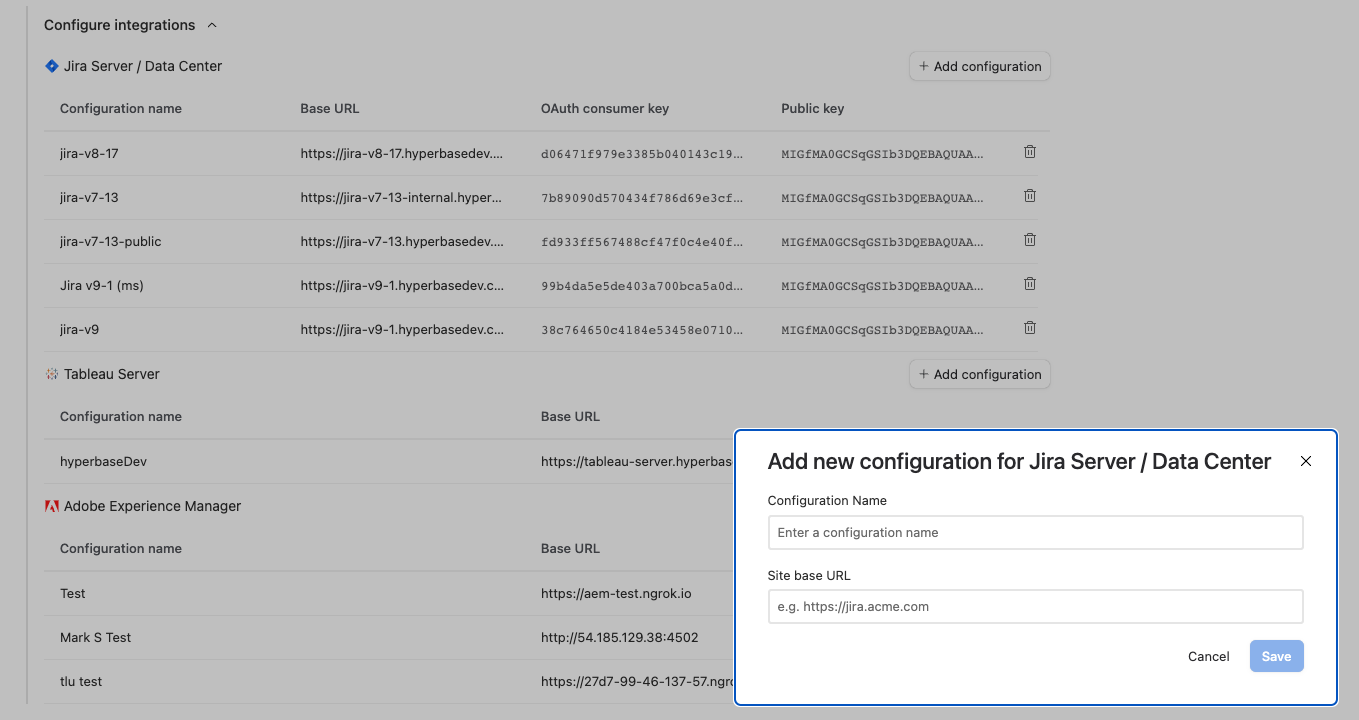1359x720 pixels.
Task: Click the Test AEM configuration name
Action: [x=73, y=594]
